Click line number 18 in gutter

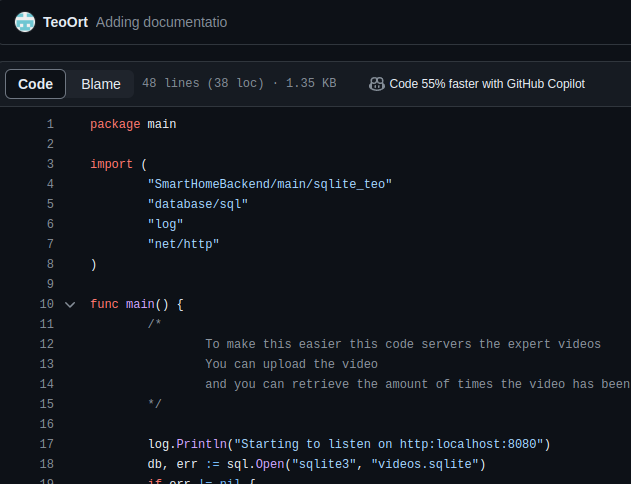click(x=46, y=464)
